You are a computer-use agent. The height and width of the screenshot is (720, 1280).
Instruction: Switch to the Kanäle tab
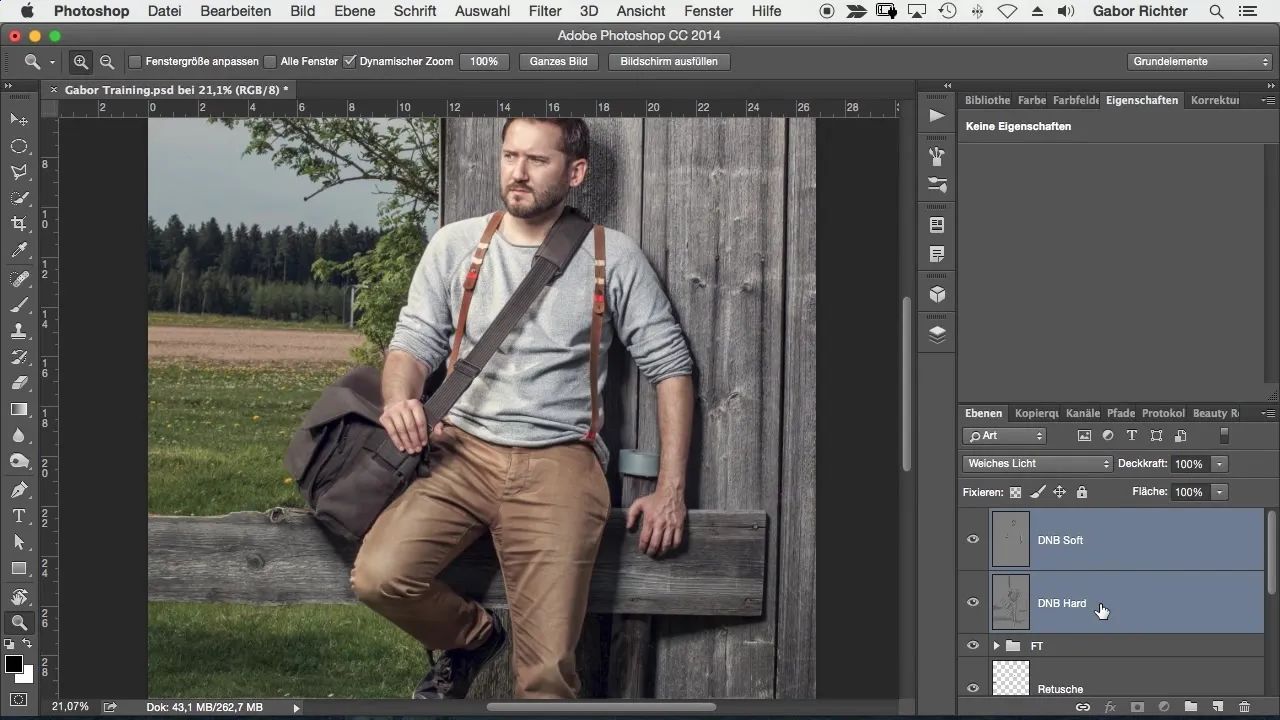(x=1083, y=413)
